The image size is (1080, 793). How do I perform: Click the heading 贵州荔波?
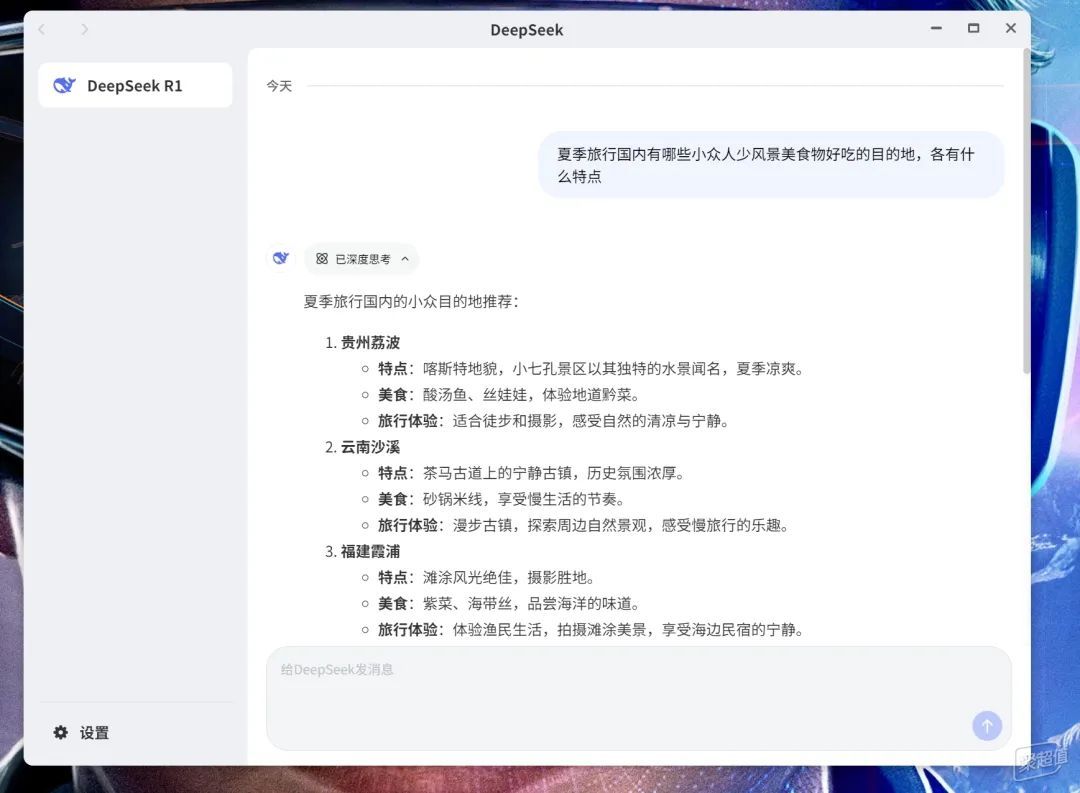click(371, 342)
